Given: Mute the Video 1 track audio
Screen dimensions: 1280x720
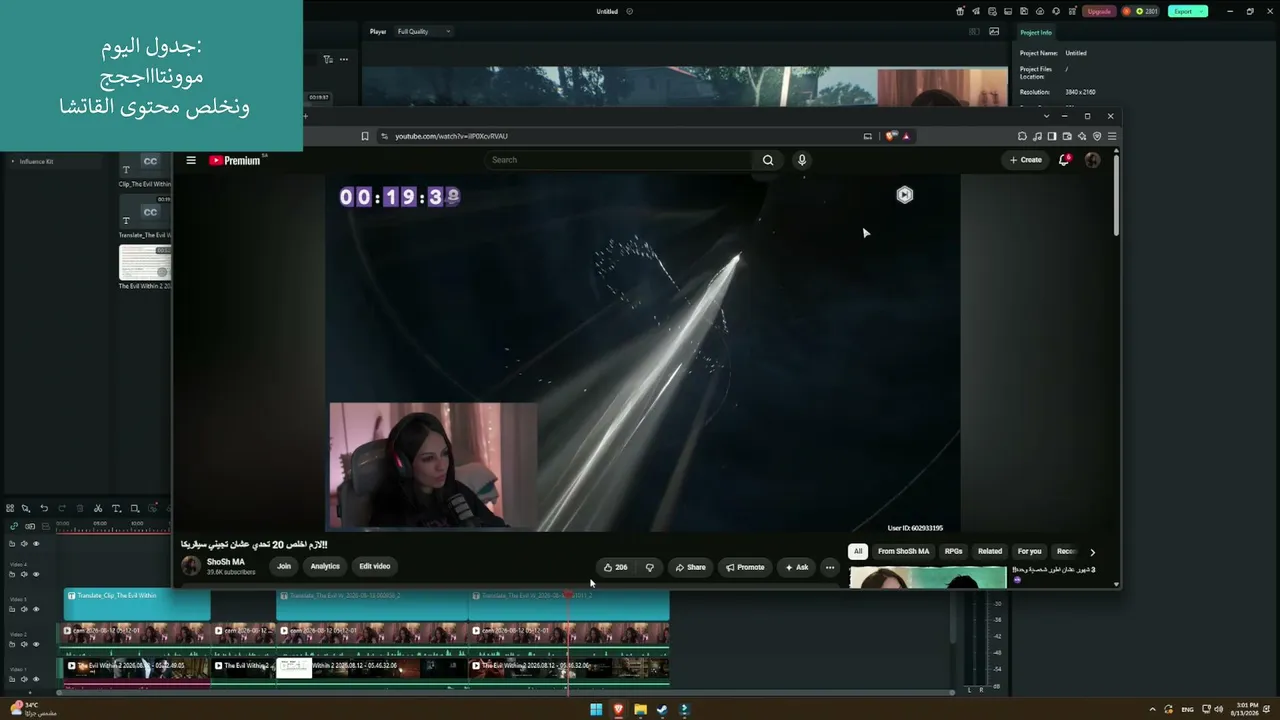Looking at the screenshot, I should (24, 679).
